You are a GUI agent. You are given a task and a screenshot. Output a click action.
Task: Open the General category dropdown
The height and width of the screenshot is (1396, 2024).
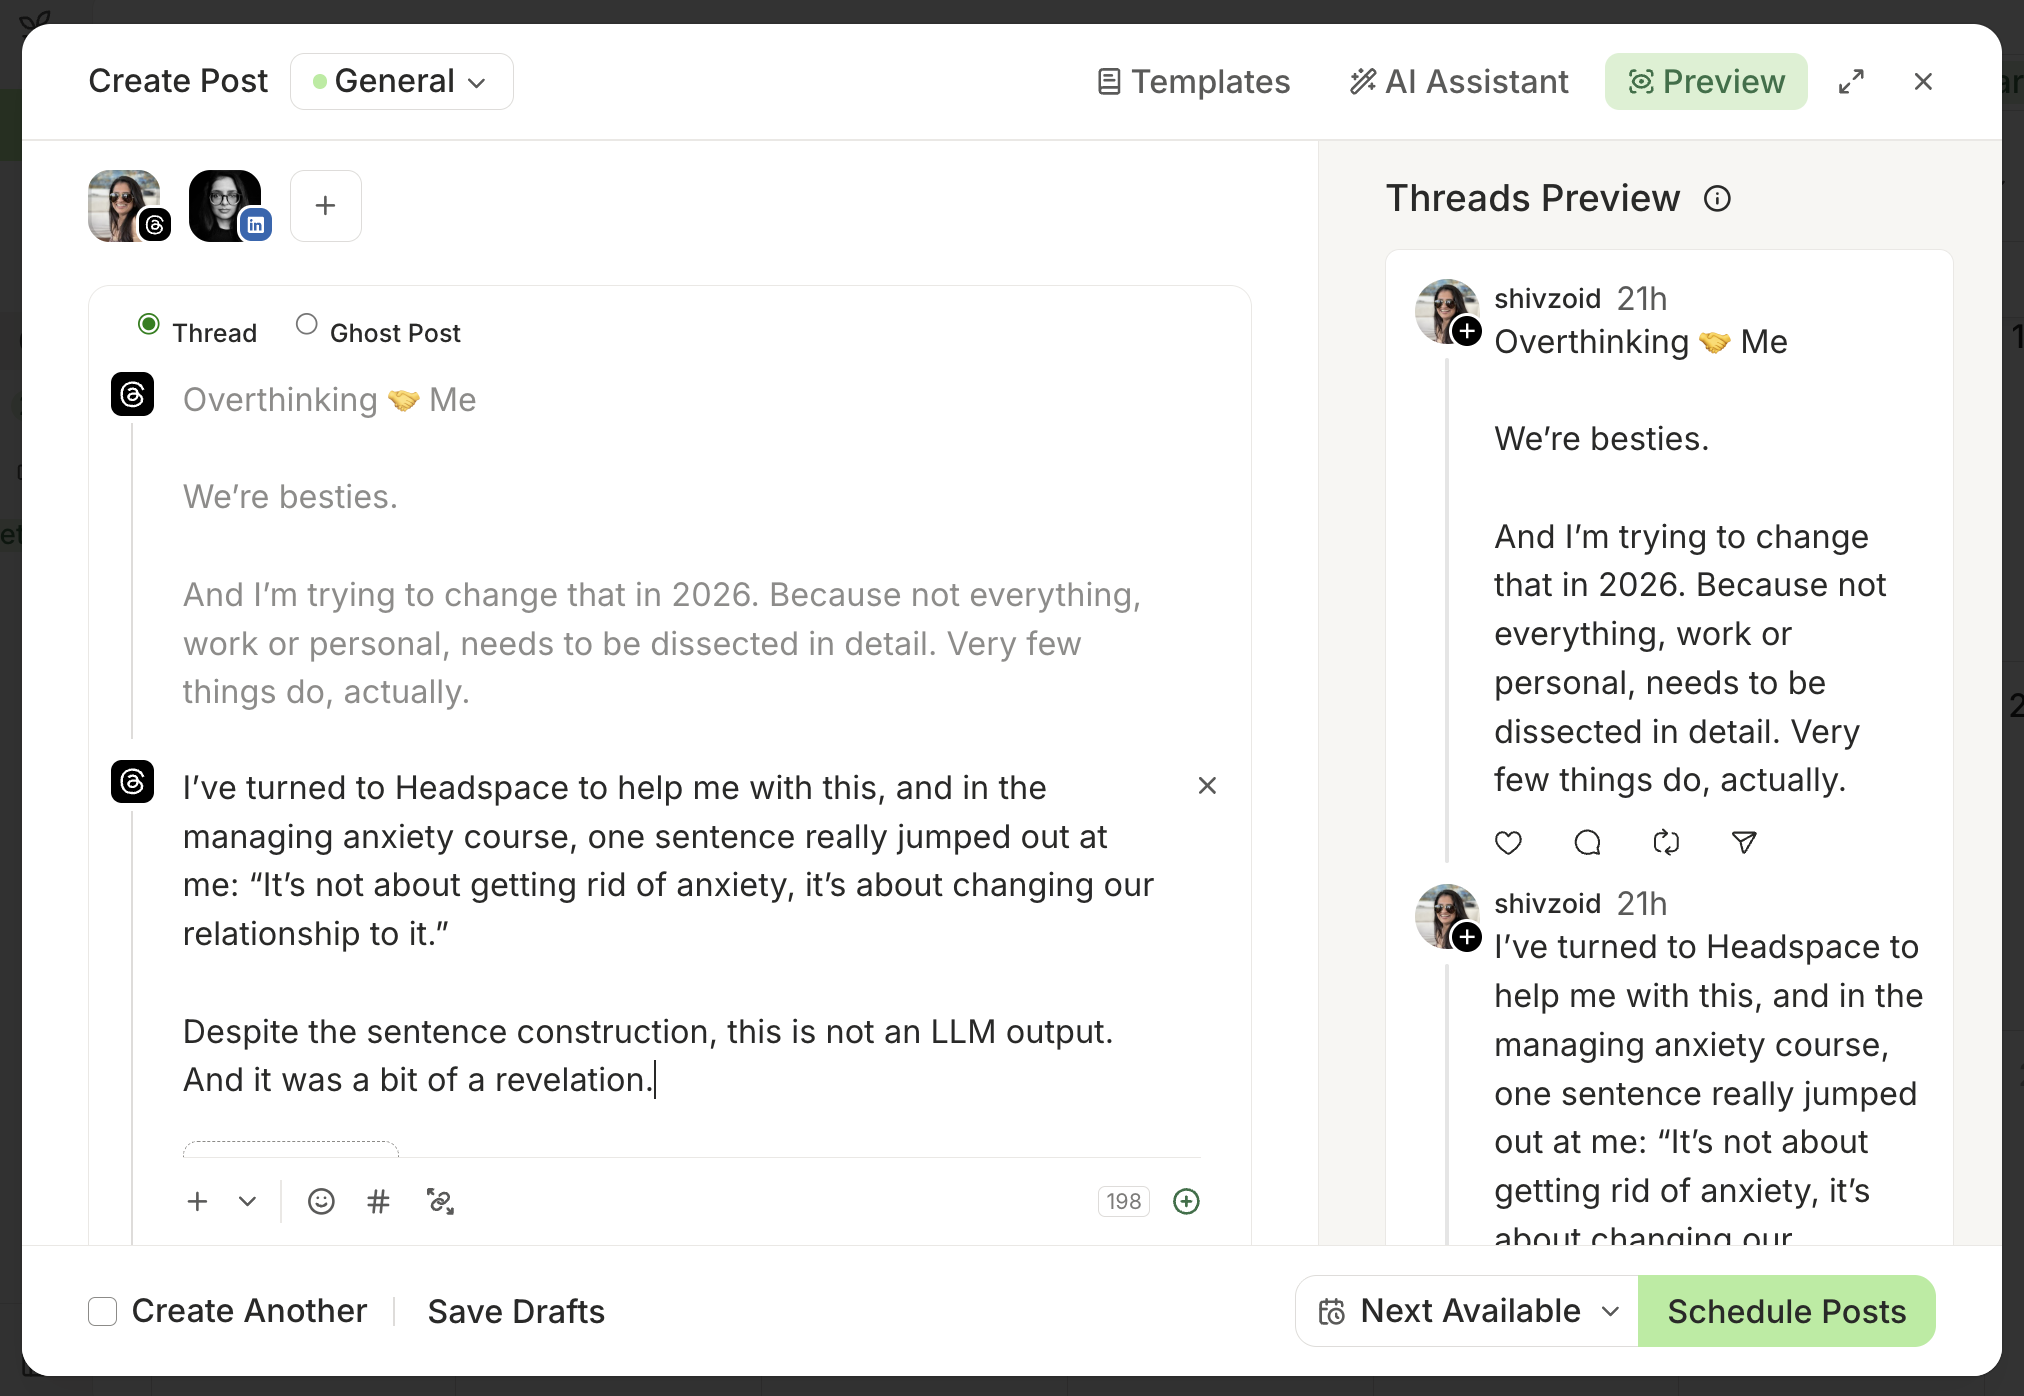click(x=402, y=82)
